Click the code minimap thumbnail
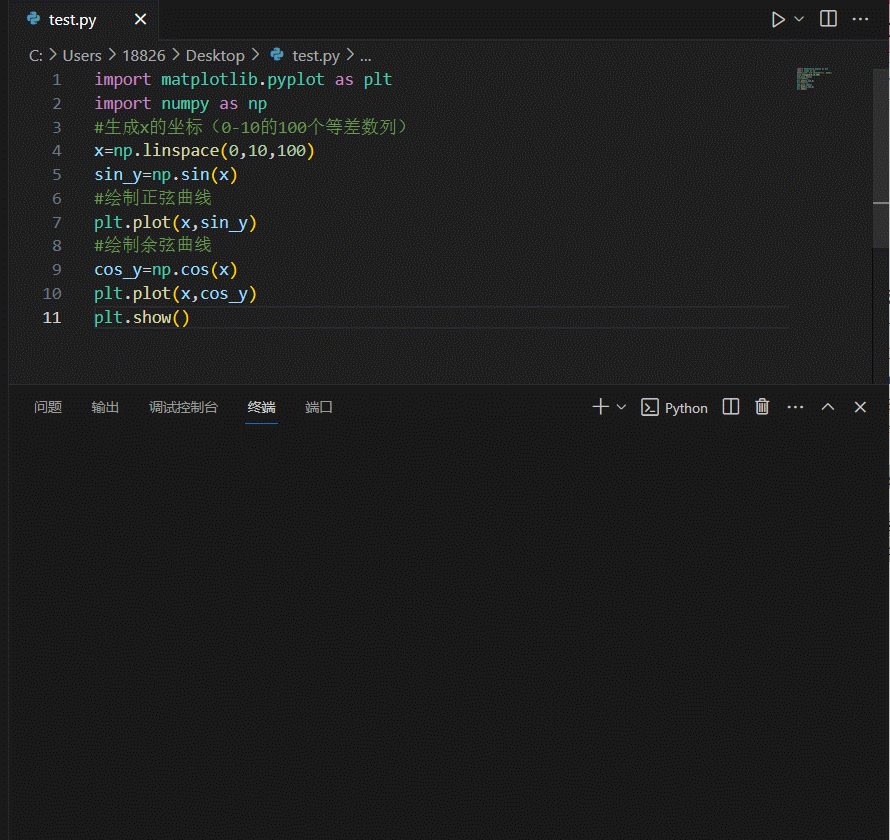Image resolution: width=890 pixels, height=840 pixels. tap(815, 79)
